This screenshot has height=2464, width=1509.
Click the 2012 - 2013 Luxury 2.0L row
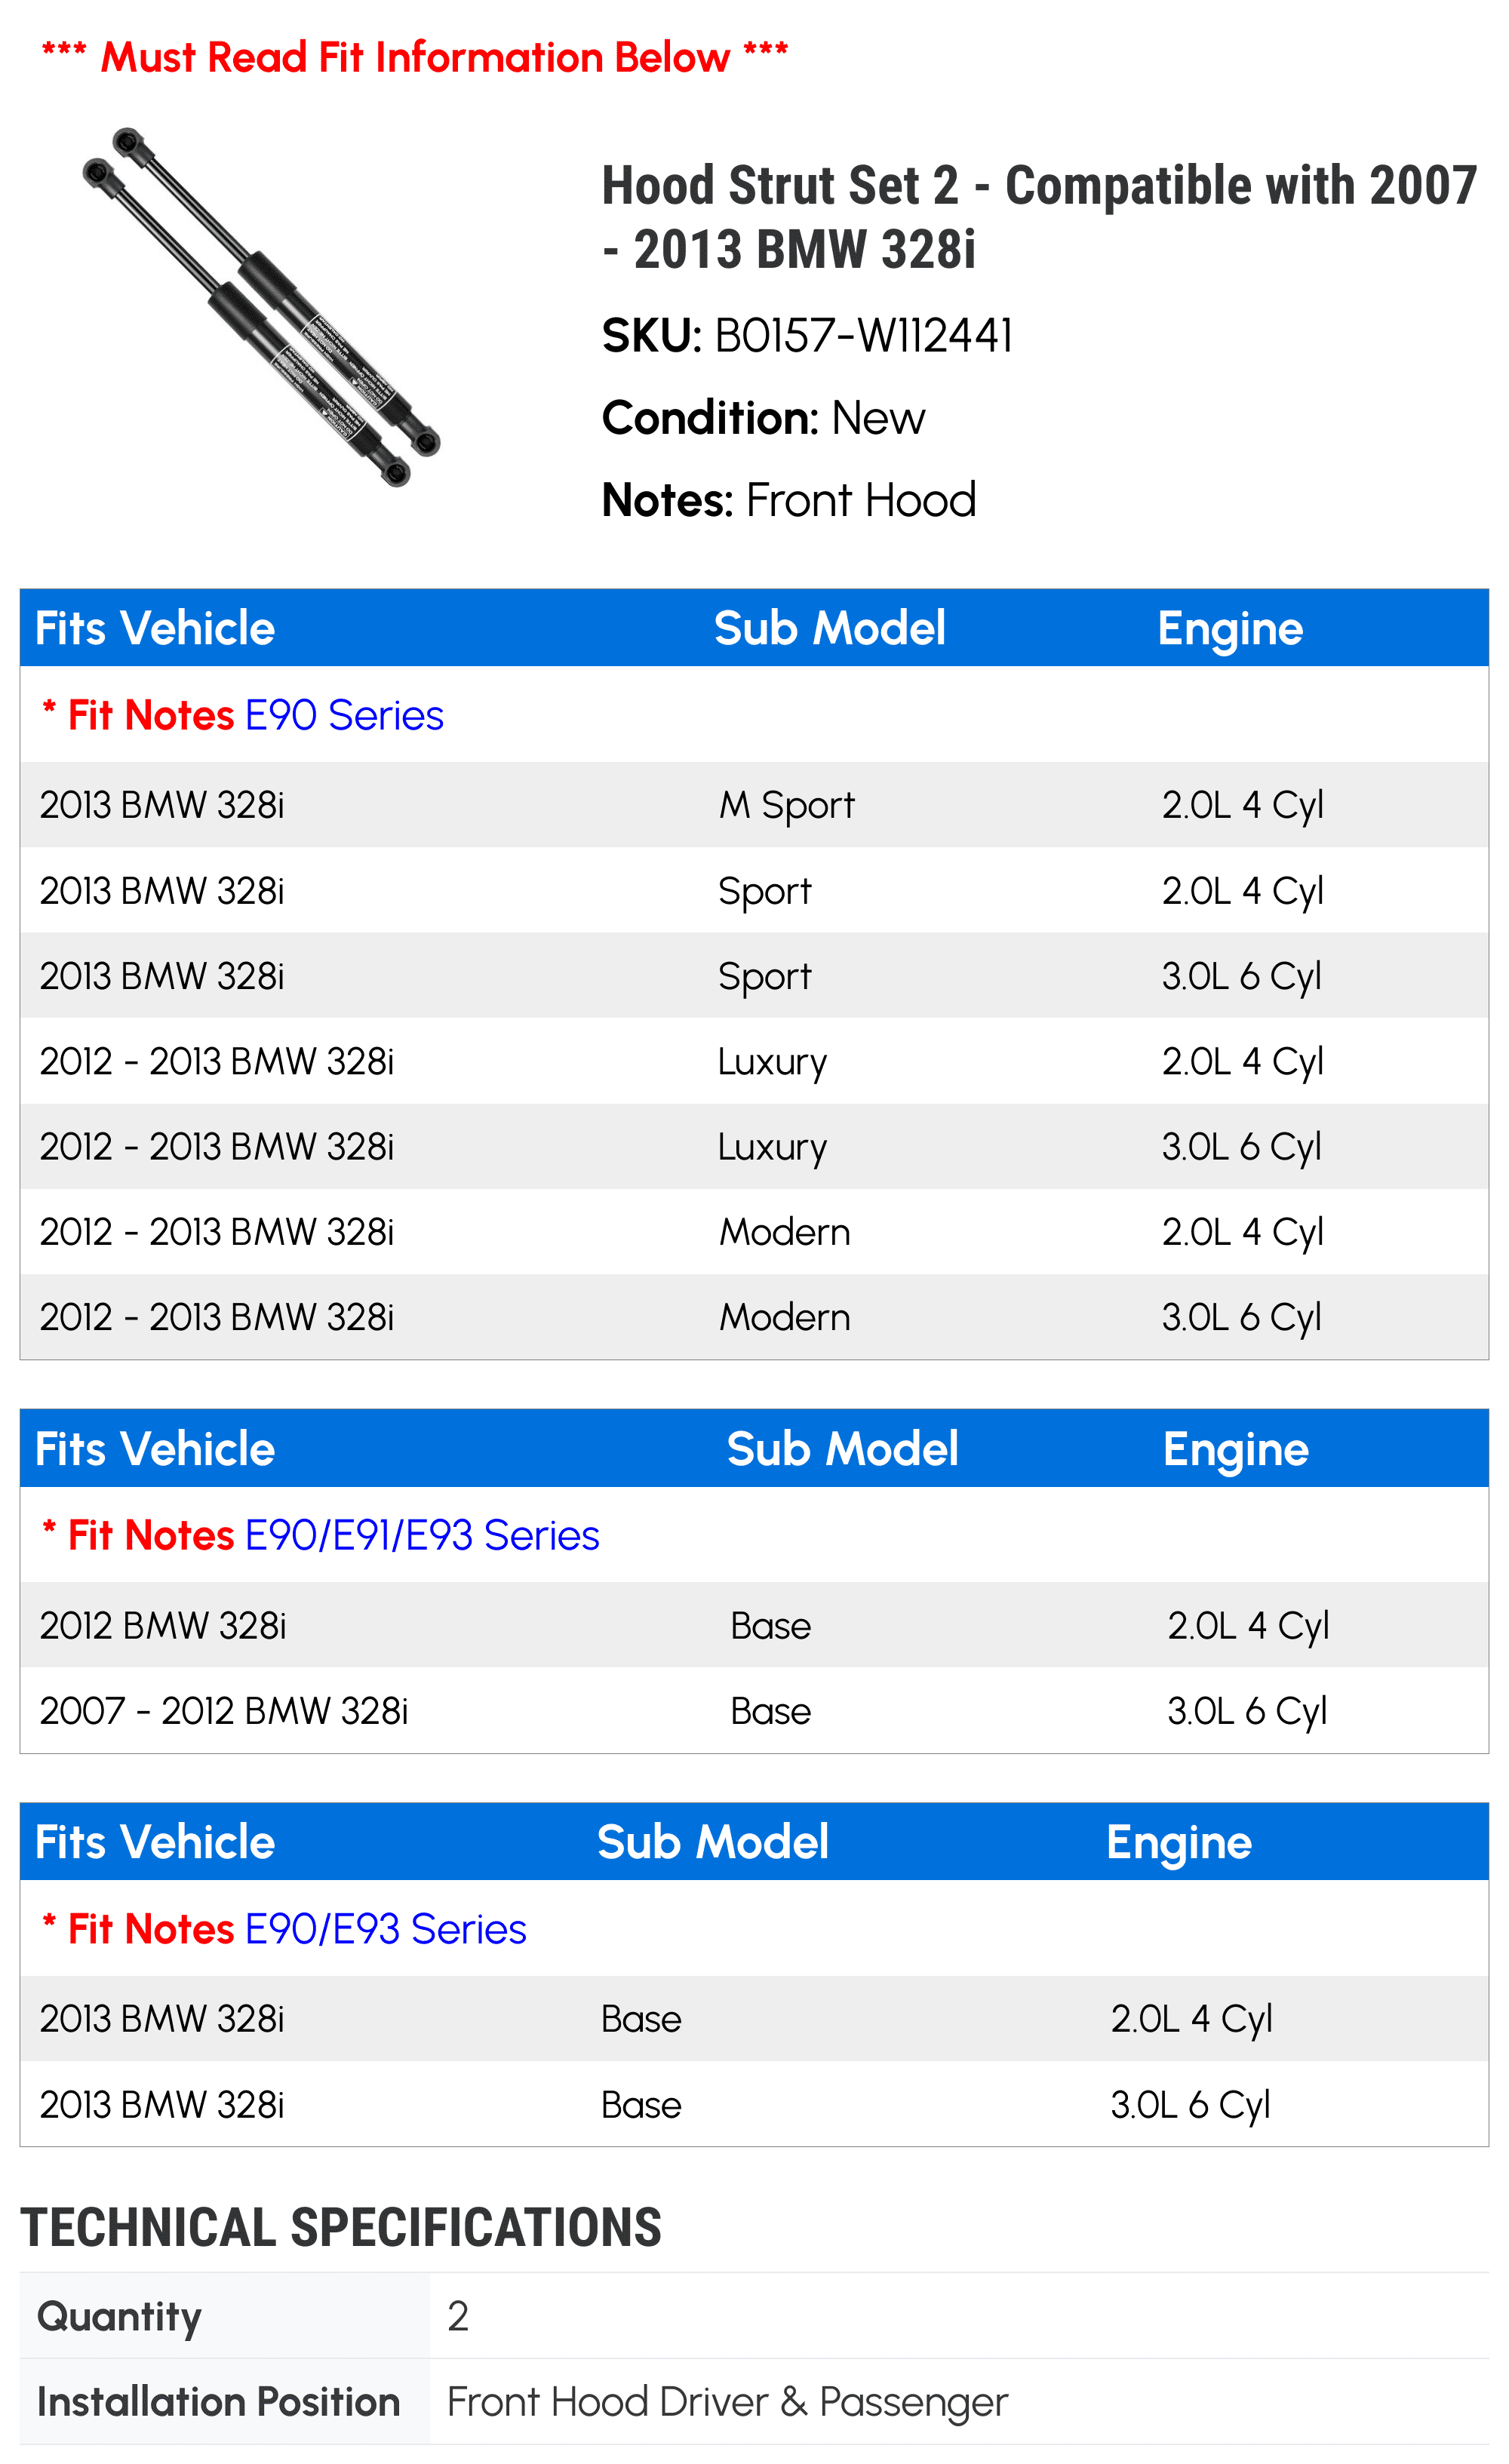point(754,1062)
